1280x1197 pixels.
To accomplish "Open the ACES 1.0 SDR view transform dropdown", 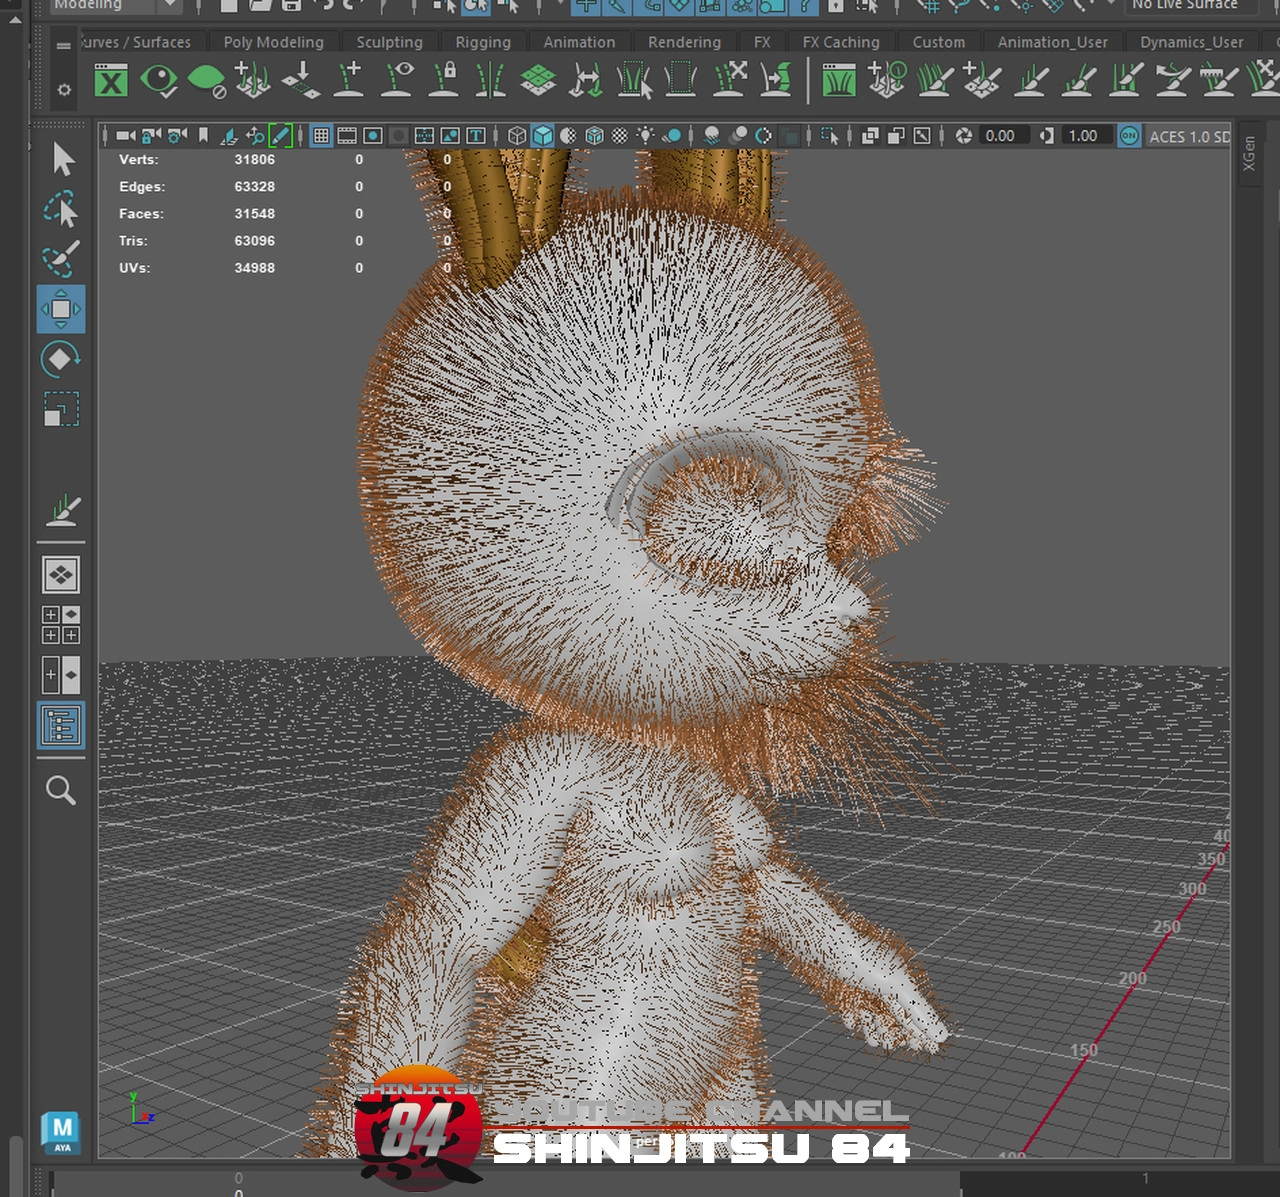I will [1189, 136].
